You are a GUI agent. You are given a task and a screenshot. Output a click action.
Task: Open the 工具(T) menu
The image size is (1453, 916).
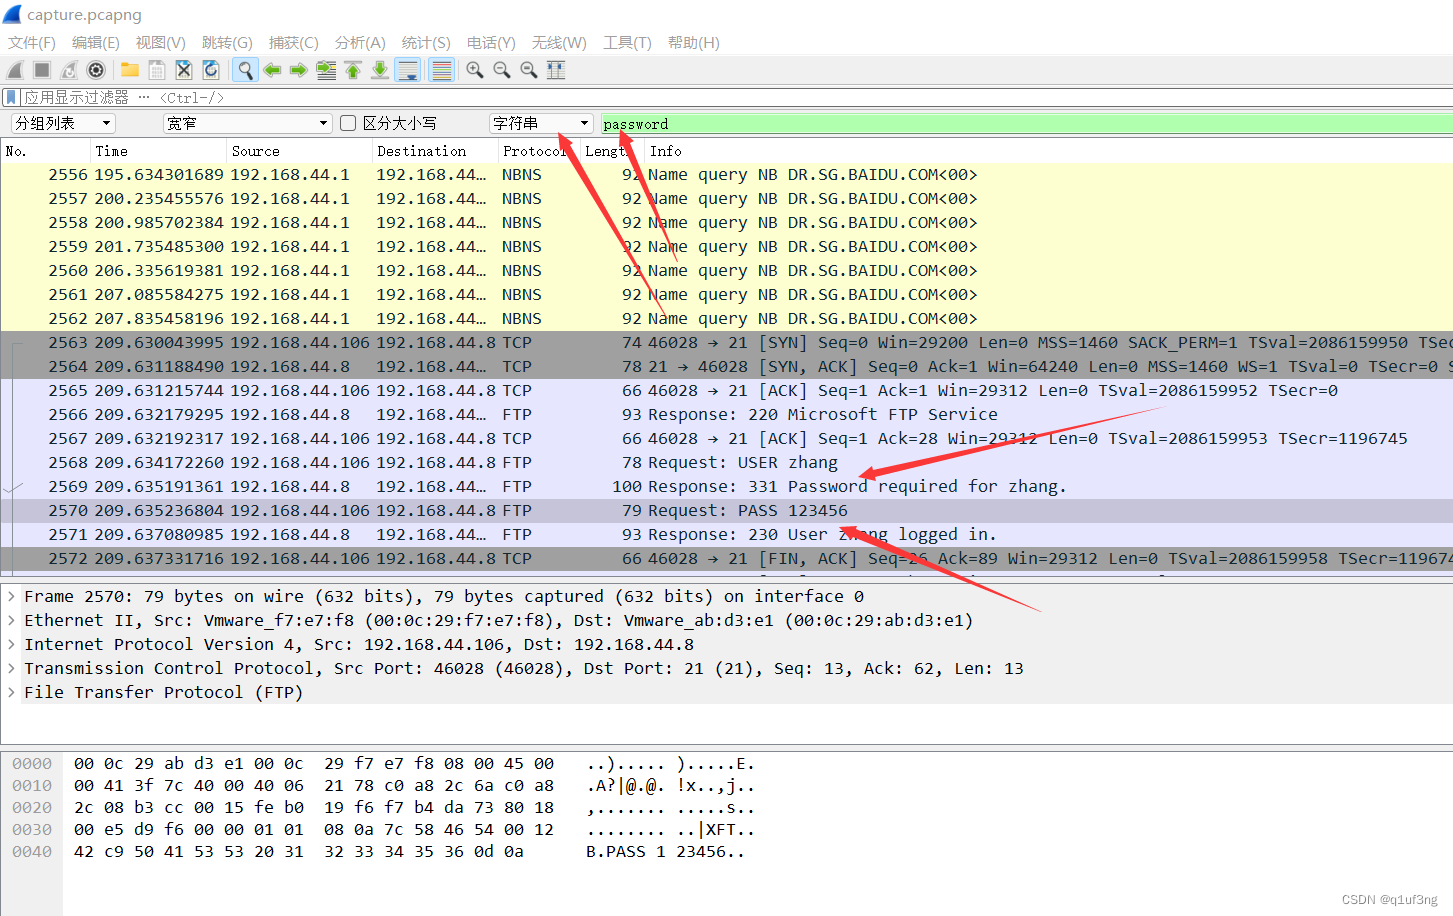coord(627,43)
